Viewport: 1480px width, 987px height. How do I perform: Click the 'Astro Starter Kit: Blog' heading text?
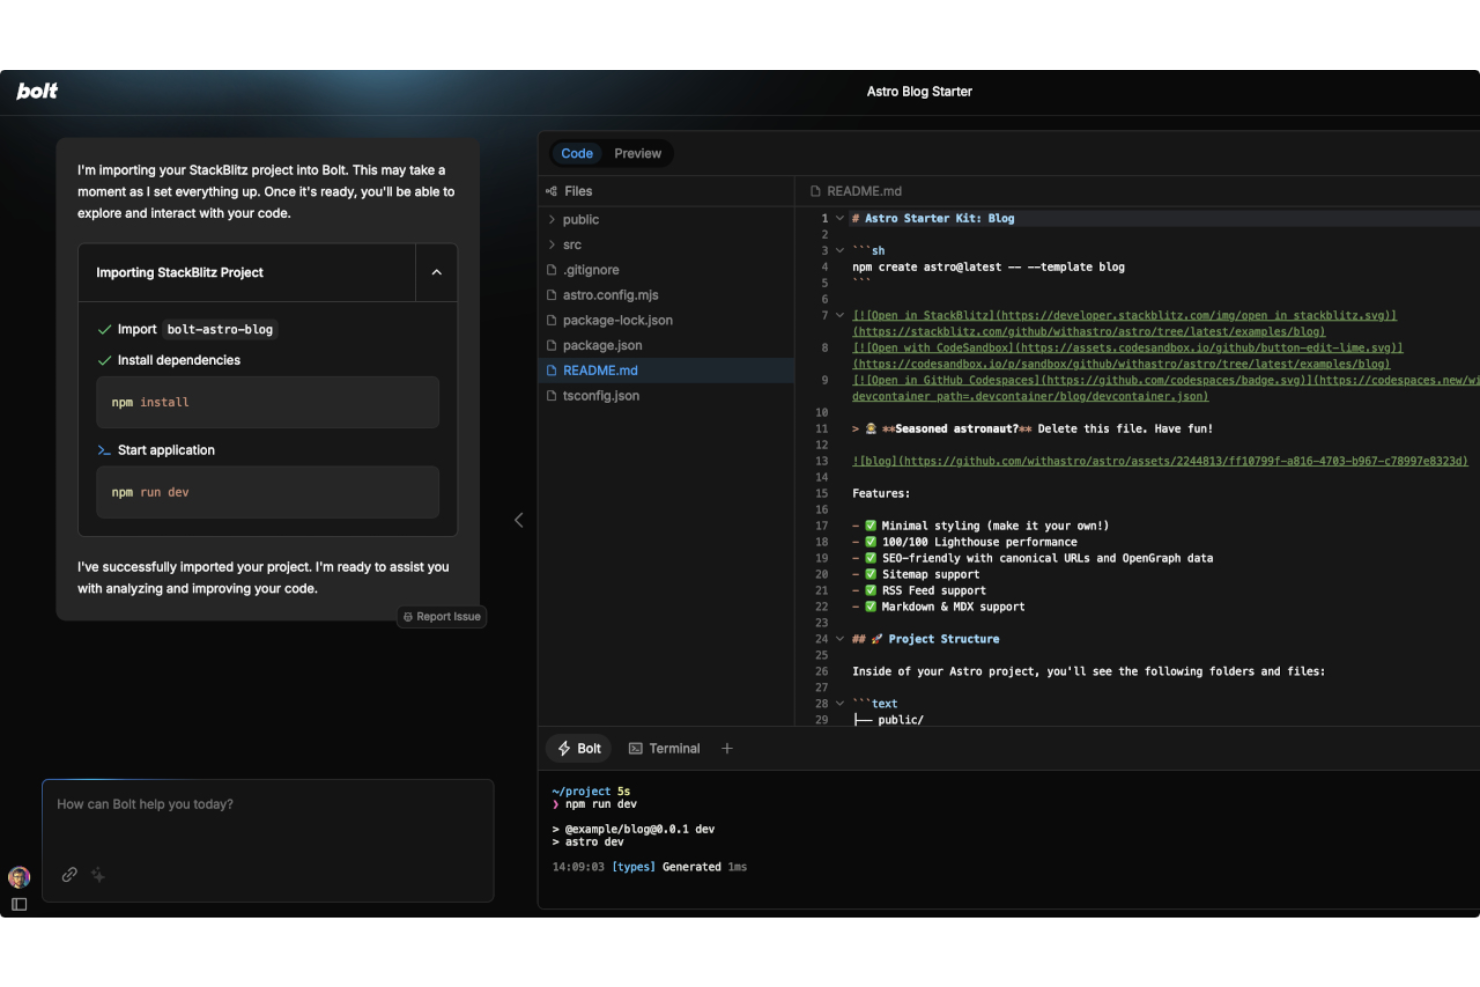[939, 218]
